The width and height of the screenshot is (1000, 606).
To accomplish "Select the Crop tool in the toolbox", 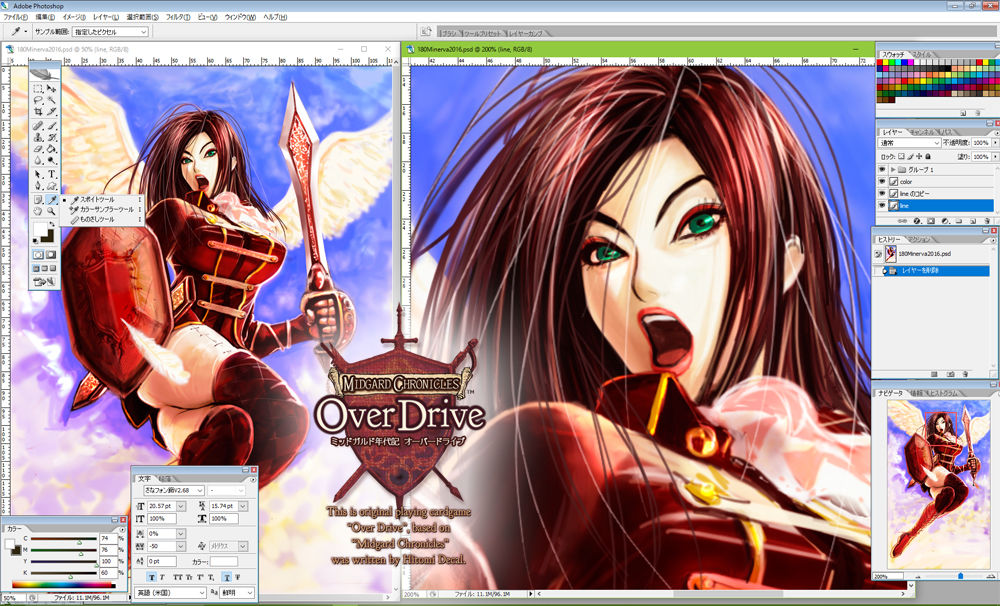I will (38, 111).
